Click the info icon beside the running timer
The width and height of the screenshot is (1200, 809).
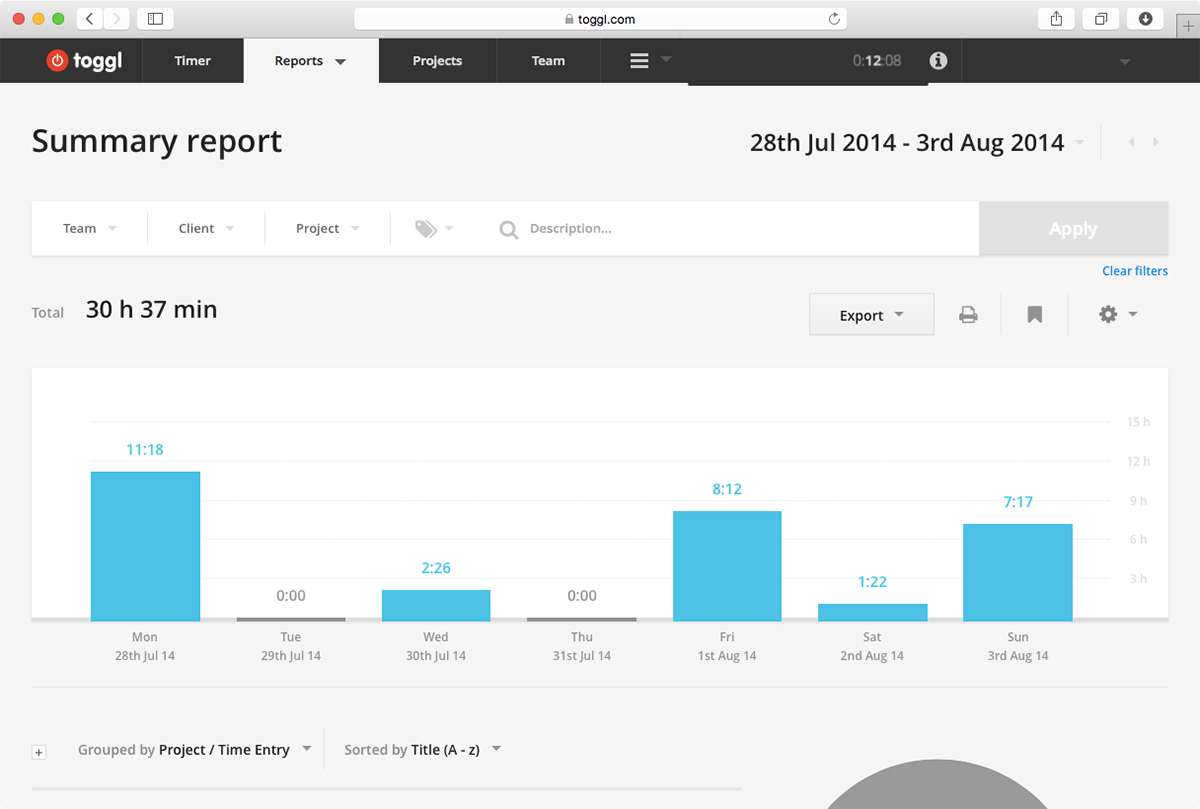[938, 61]
